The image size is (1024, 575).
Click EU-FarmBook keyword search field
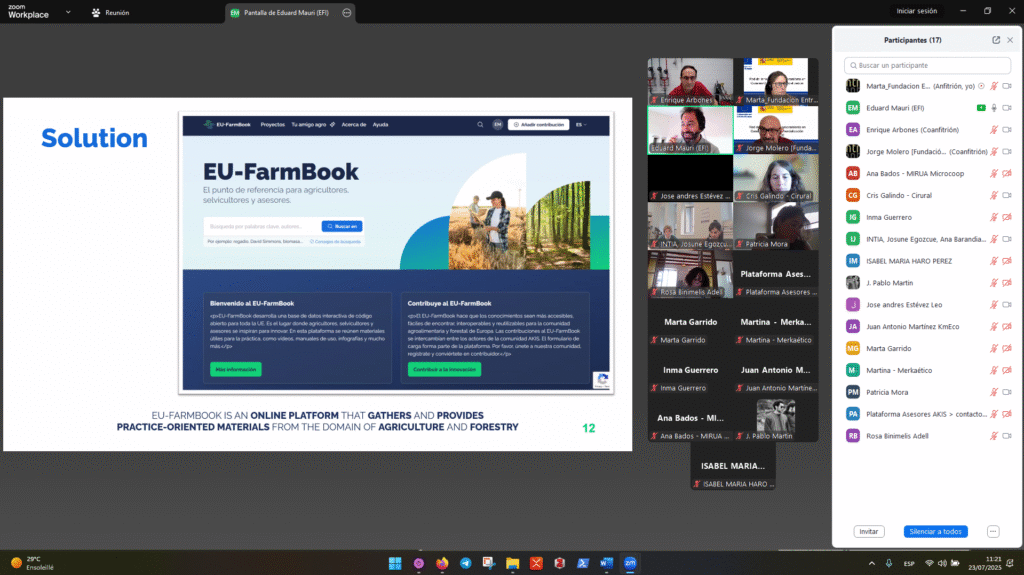[x=263, y=226]
